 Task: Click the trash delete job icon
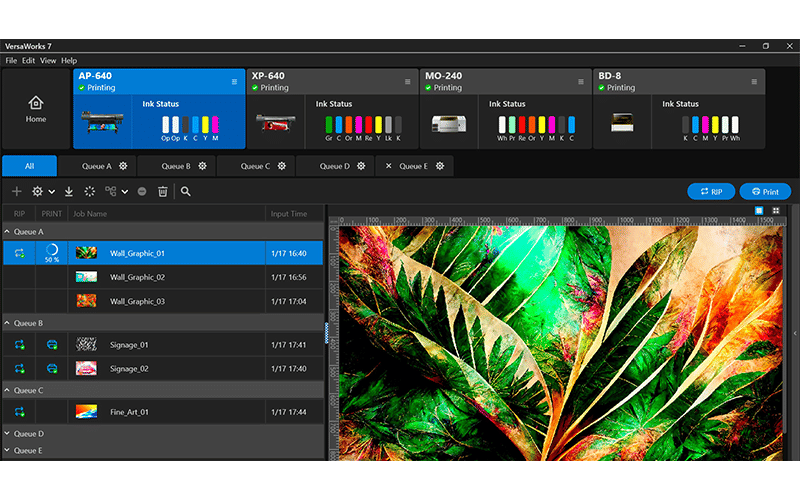coord(162,191)
